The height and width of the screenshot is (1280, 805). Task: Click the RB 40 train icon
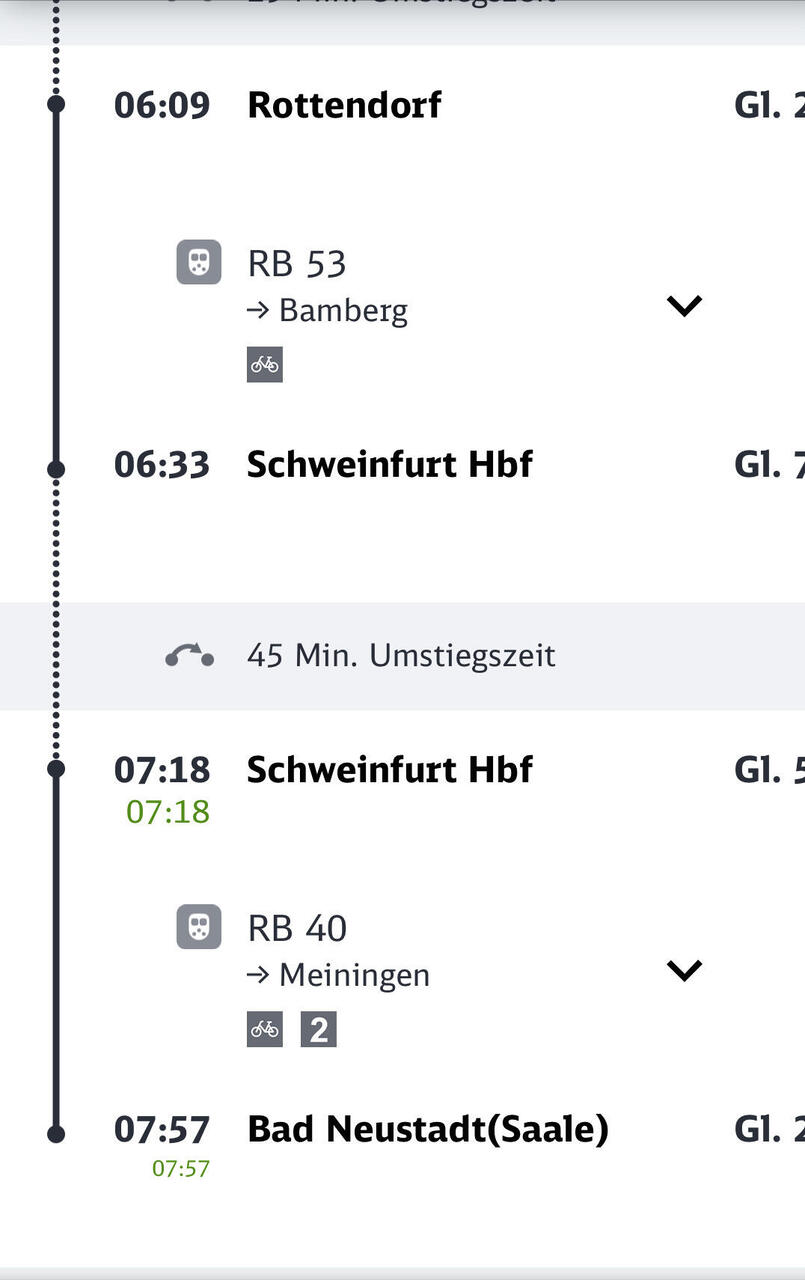tap(199, 926)
